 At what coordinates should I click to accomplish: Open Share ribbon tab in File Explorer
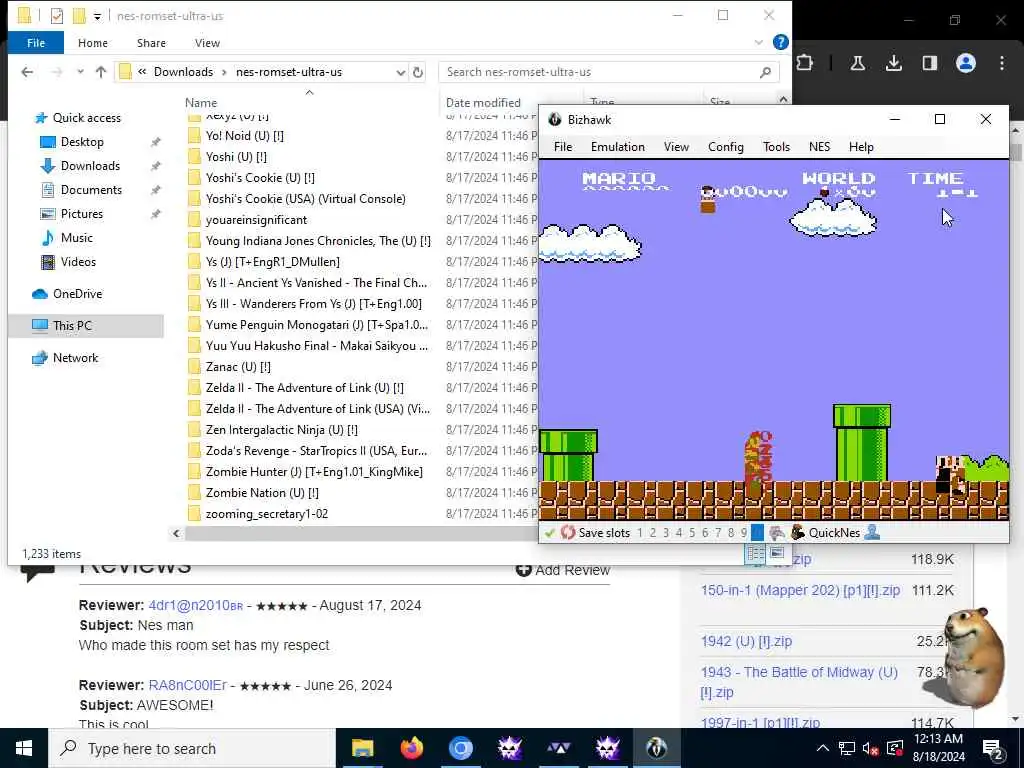pos(151,43)
